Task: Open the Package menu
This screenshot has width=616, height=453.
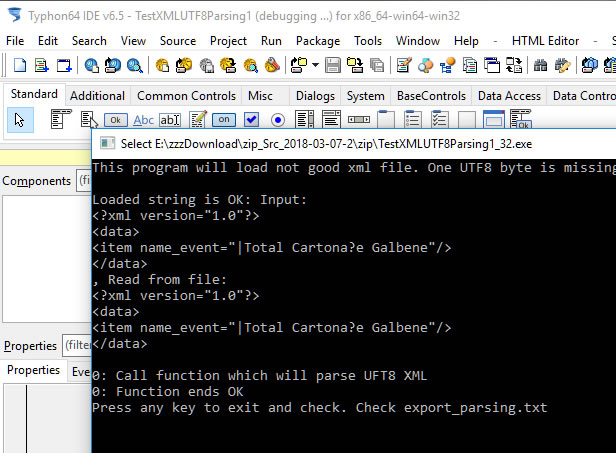Action: point(318,41)
